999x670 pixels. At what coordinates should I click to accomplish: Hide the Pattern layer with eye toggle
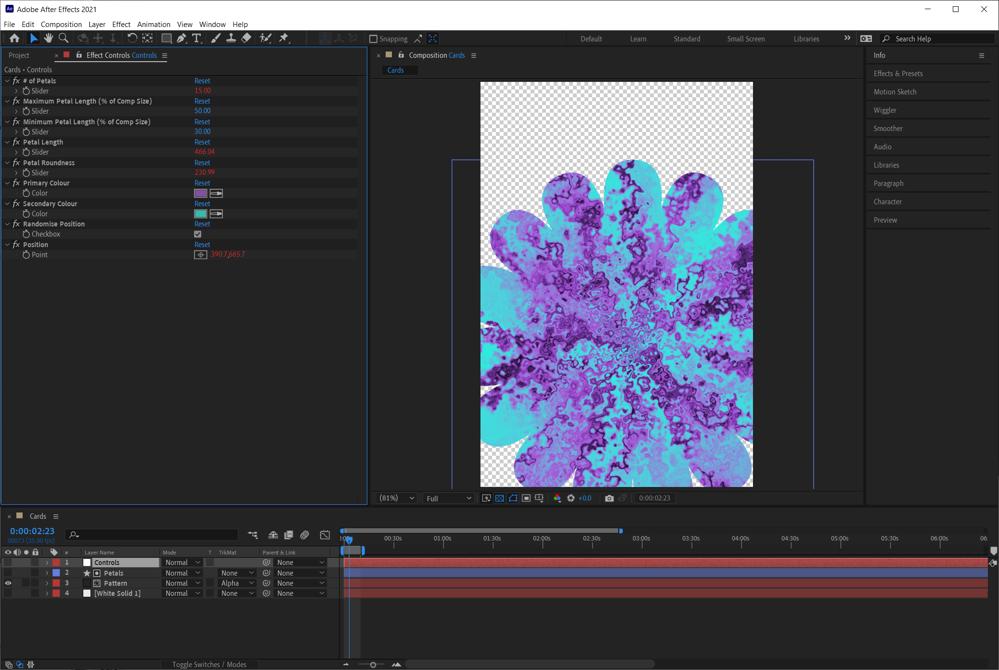click(x=8, y=583)
